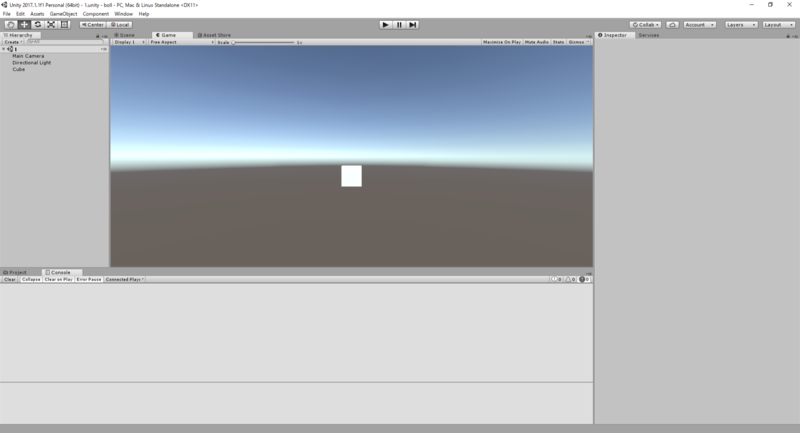Open the Assets menu
The width and height of the screenshot is (800, 433).
[37, 14]
